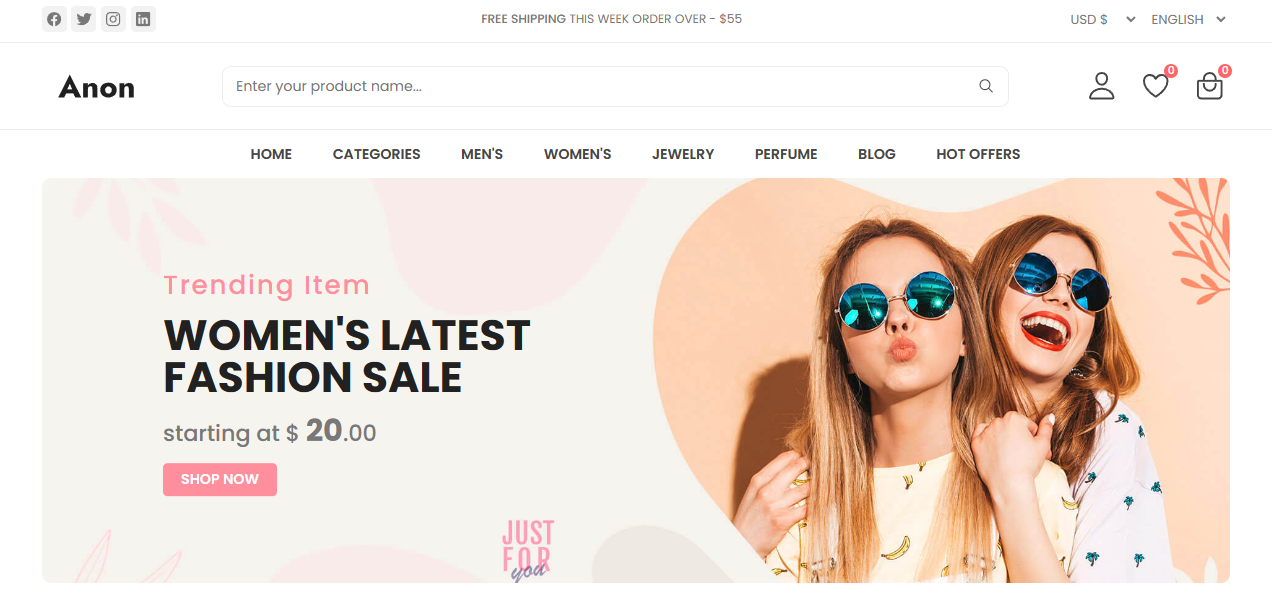1272x608 pixels.
Task: Open the Facebook social link icon
Action: click(x=54, y=19)
